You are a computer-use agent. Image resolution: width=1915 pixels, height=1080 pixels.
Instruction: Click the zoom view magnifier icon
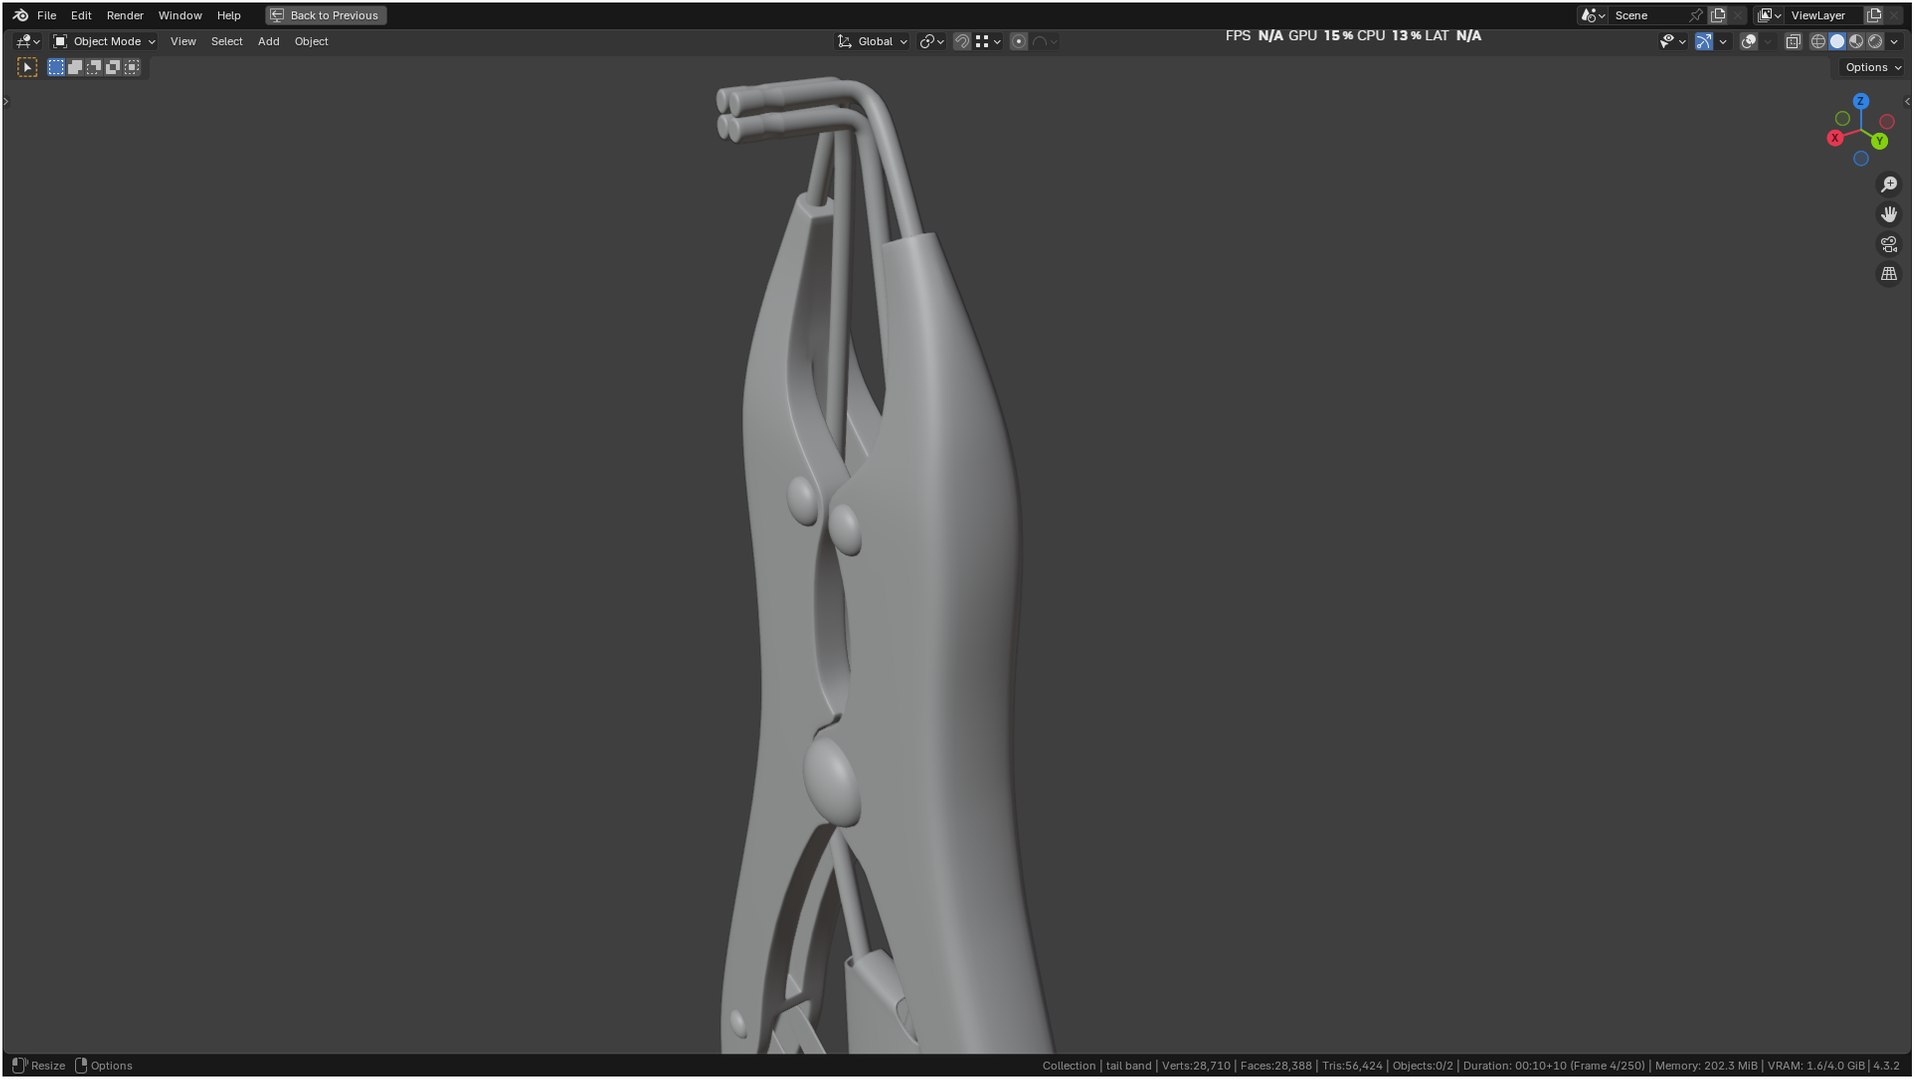pyautogui.click(x=1889, y=185)
